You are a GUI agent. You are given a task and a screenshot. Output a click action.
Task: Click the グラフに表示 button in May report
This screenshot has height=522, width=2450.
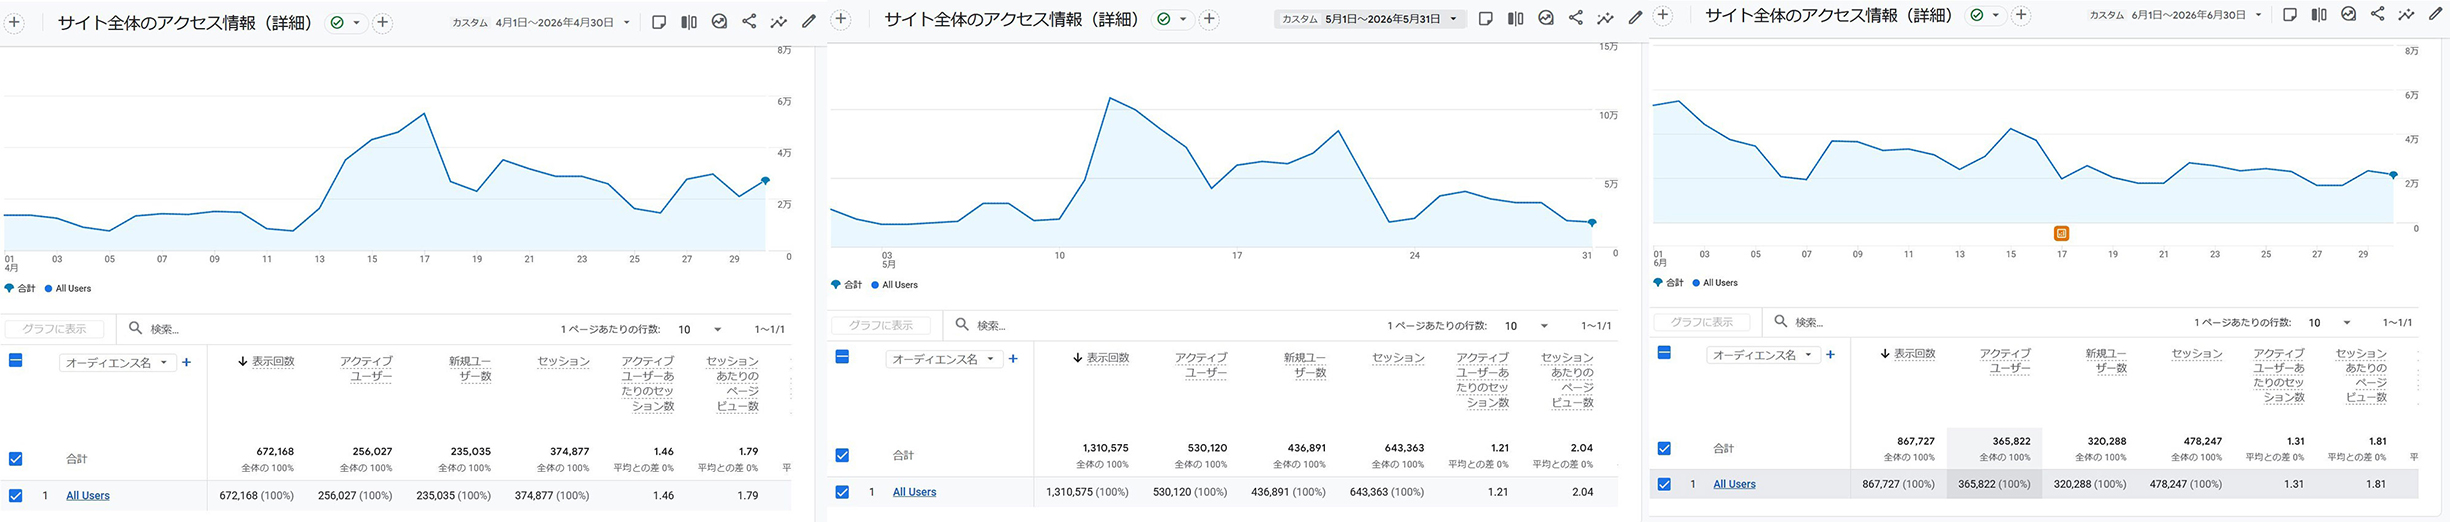pos(881,325)
